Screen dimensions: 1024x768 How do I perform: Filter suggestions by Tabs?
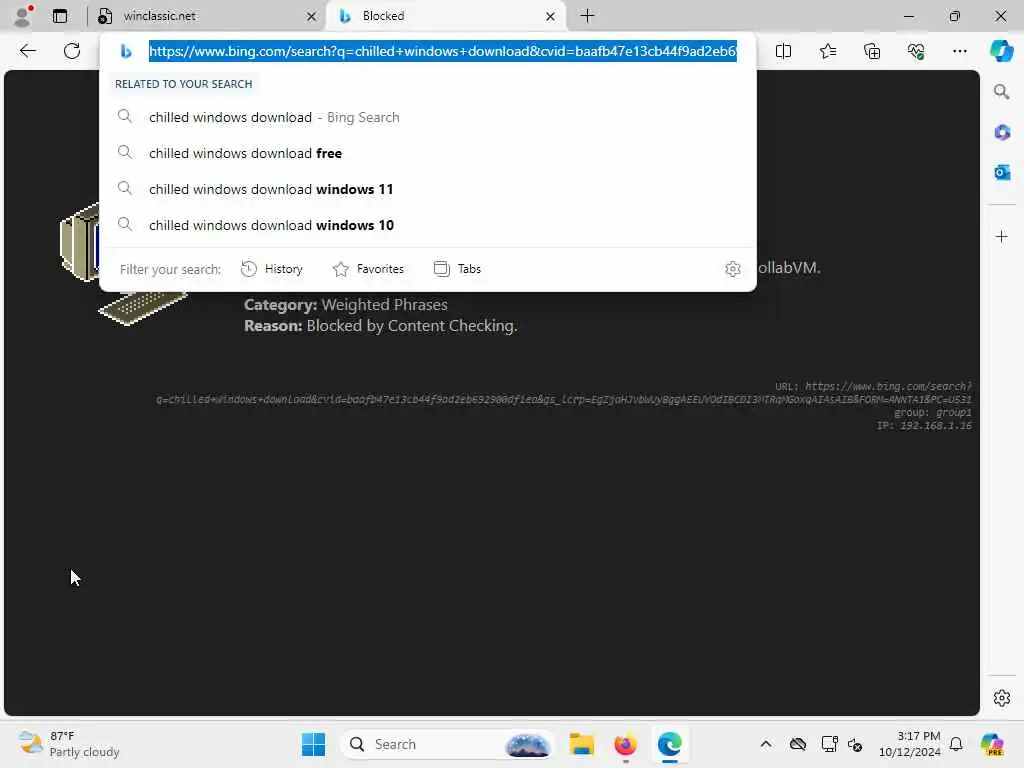[457, 269]
